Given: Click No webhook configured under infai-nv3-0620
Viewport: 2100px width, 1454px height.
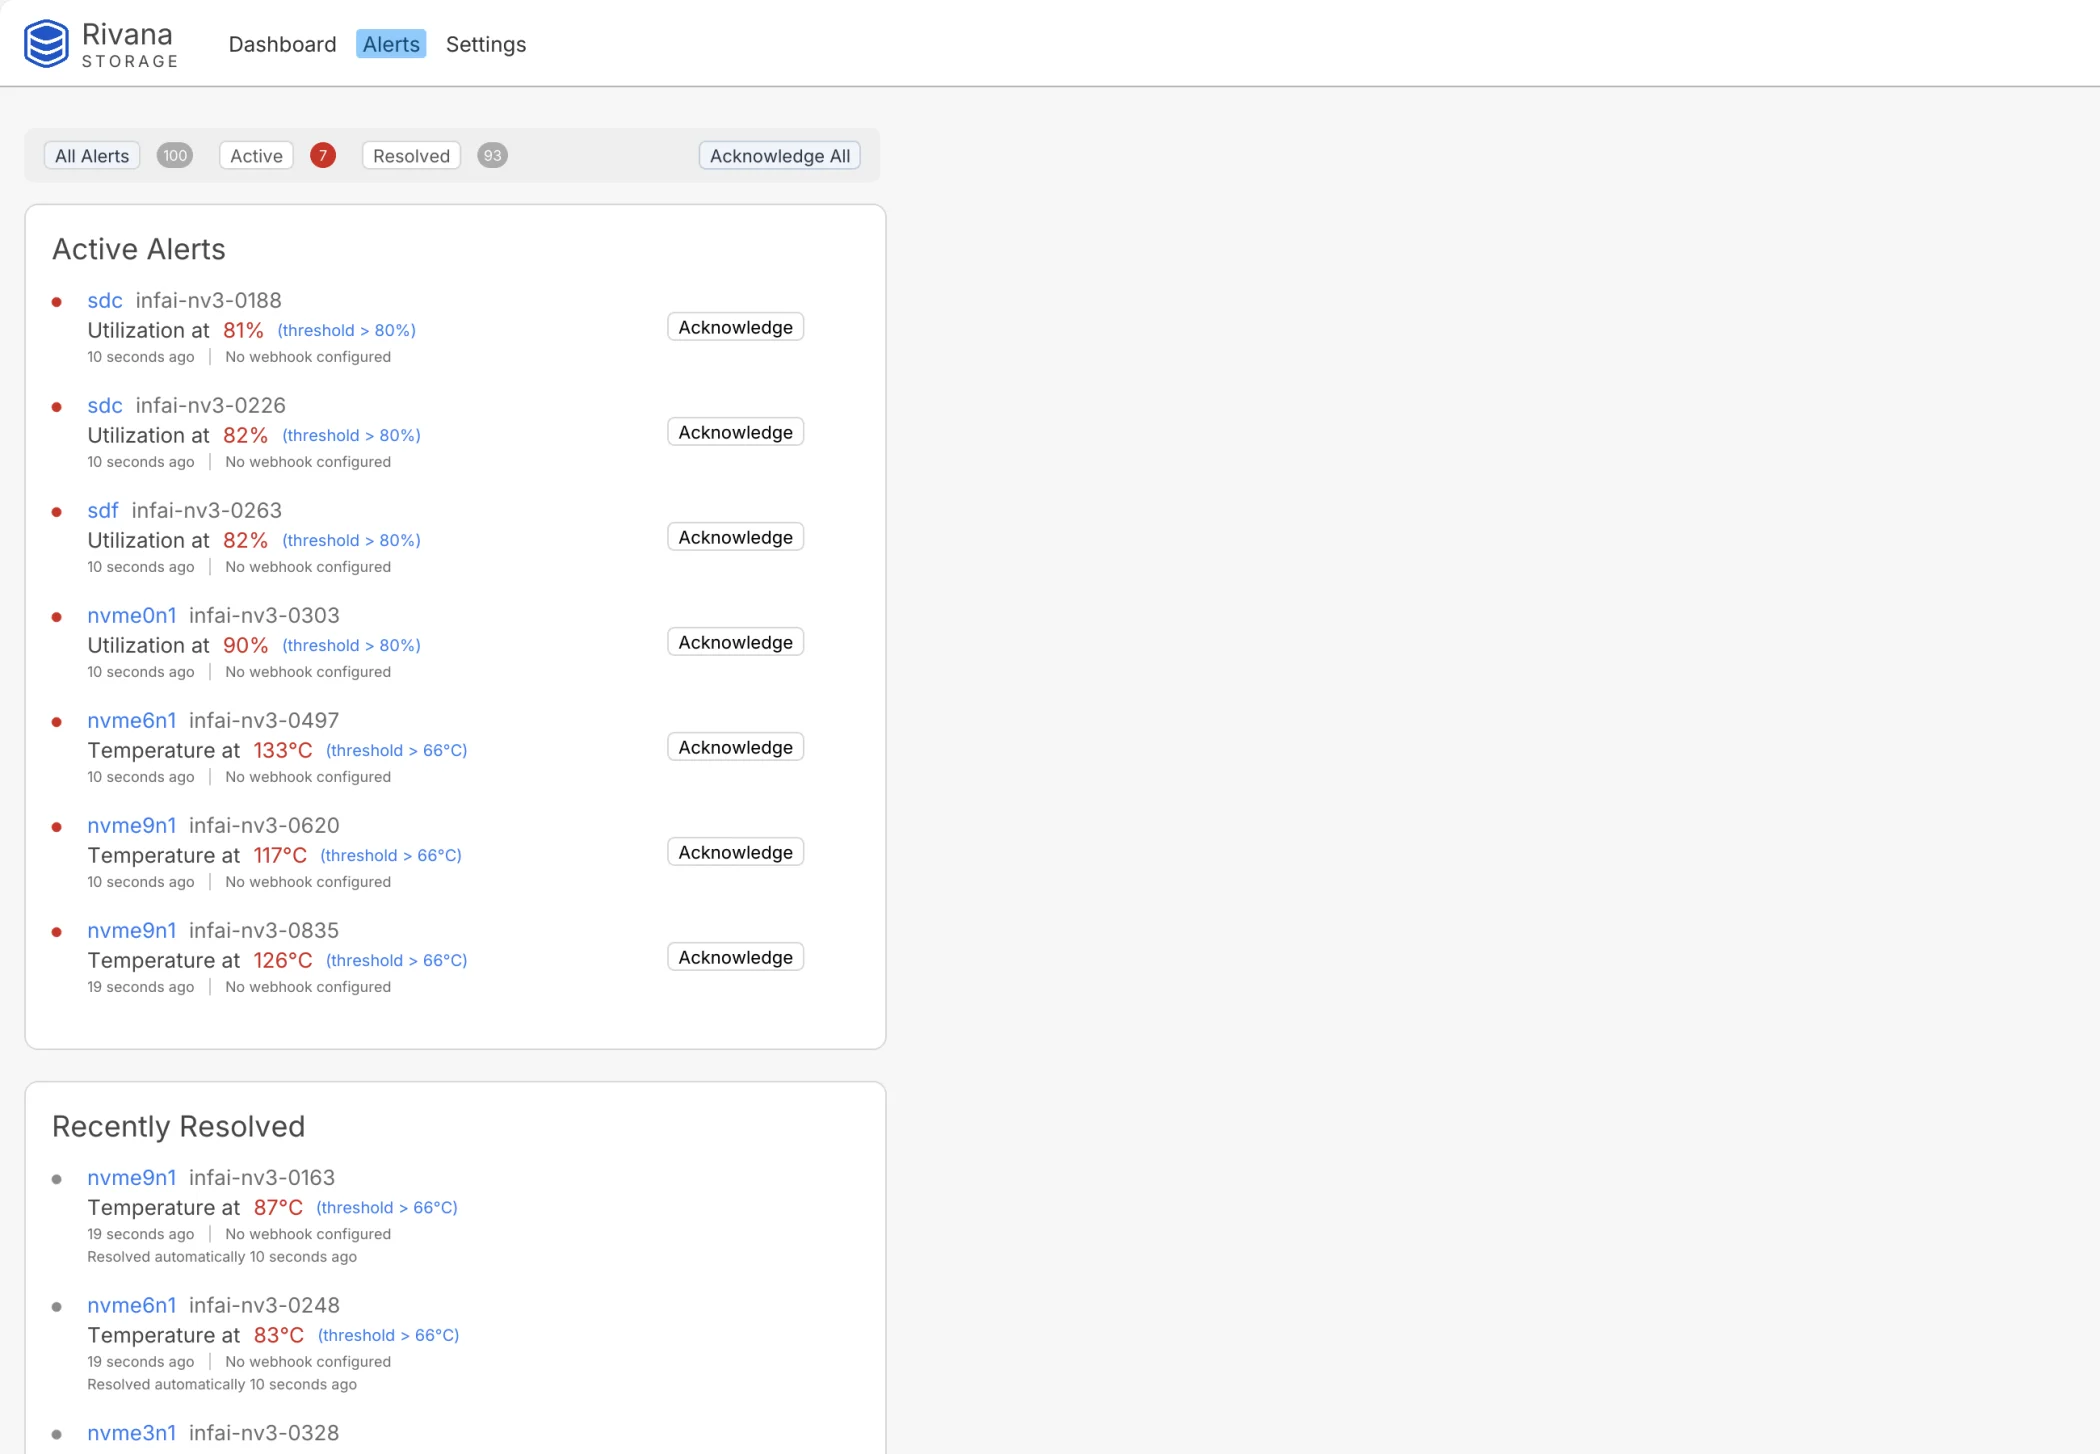Looking at the screenshot, I should click(x=308, y=882).
